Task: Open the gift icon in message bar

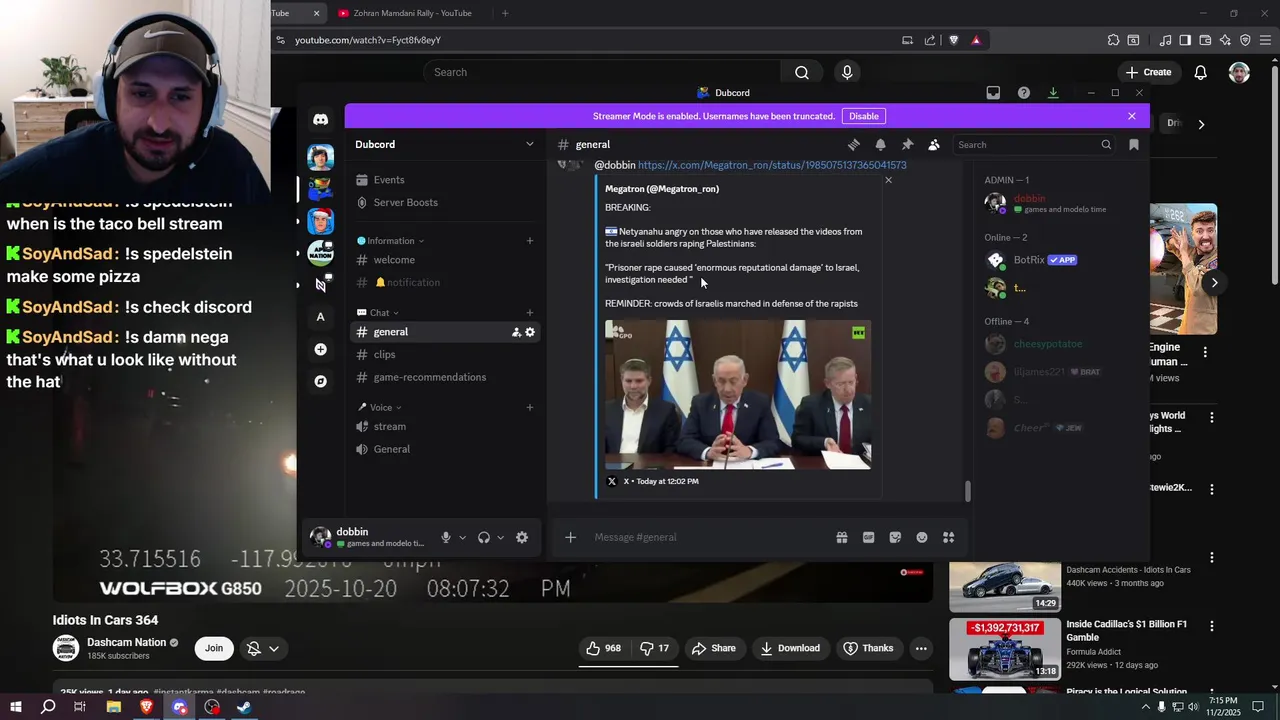Action: [x=842, y=537]
